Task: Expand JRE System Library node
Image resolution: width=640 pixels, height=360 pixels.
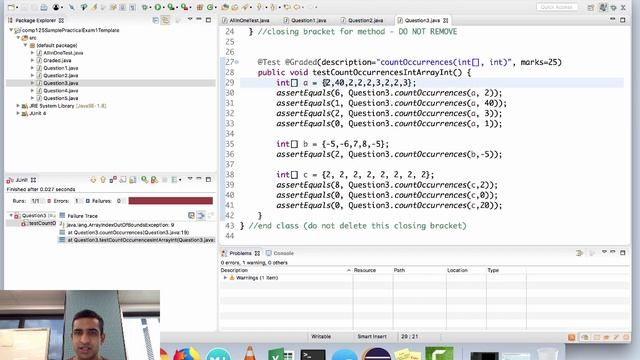Action: coord(18,106)
